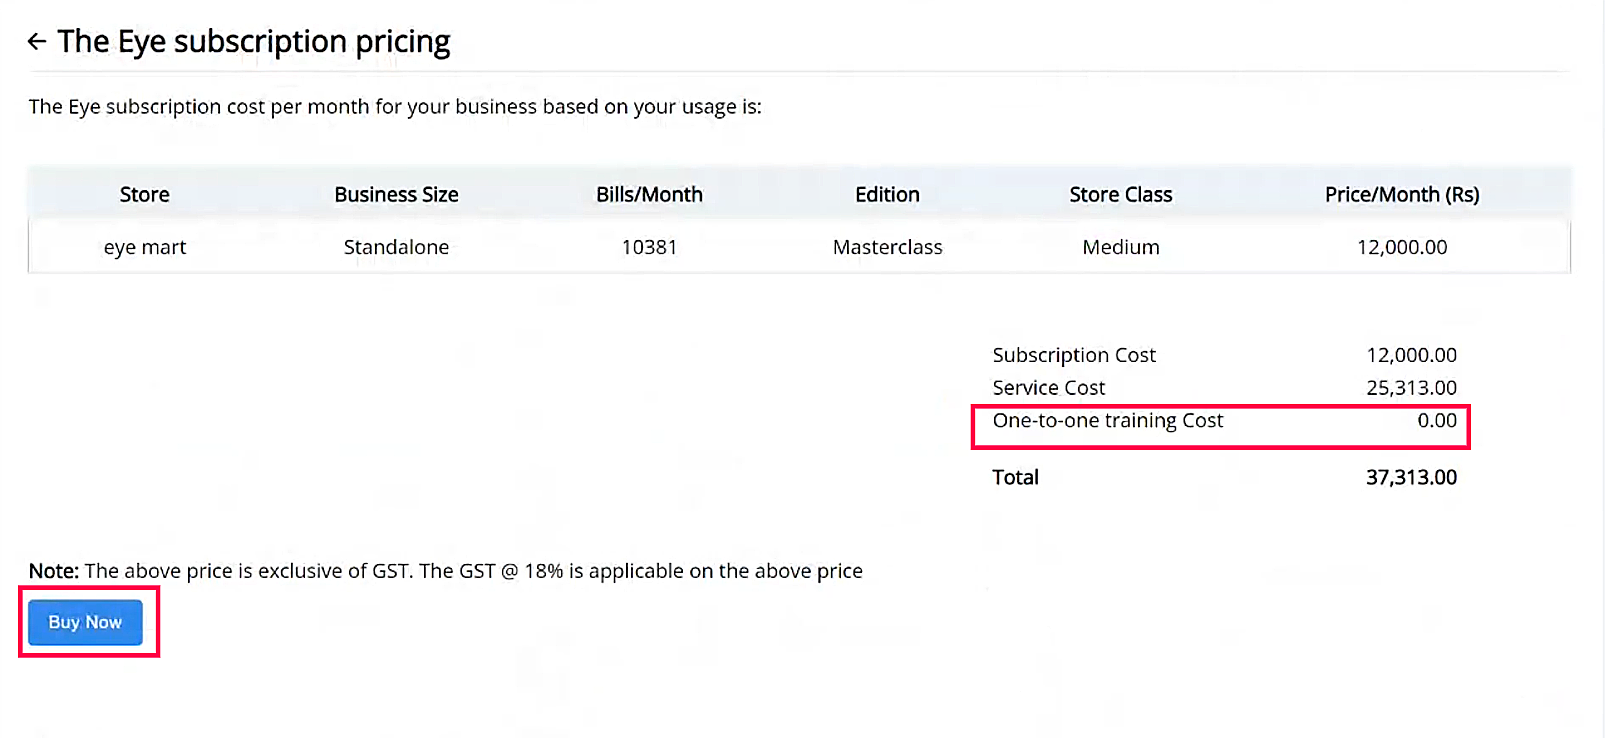Click the Standalone business size cell
This screenshot has width=1605, height=738.
tap(396, 247)
